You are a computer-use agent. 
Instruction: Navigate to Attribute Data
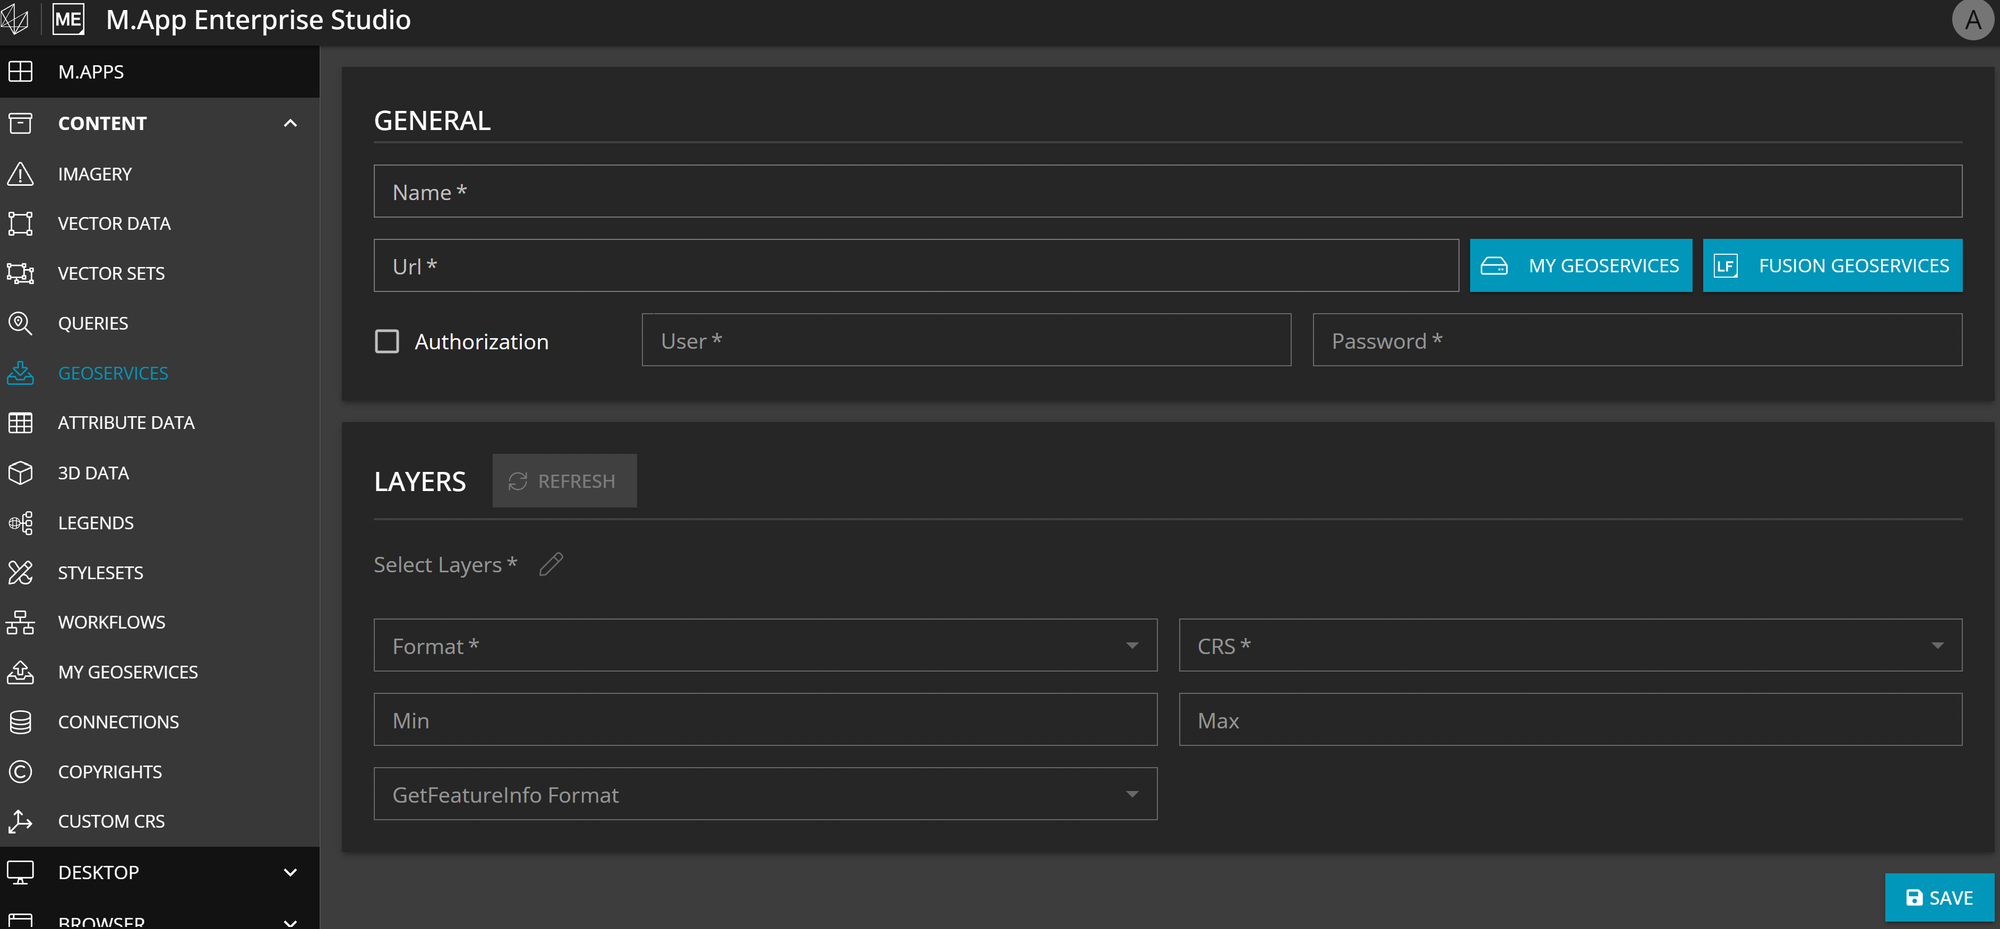click(160, 423)
